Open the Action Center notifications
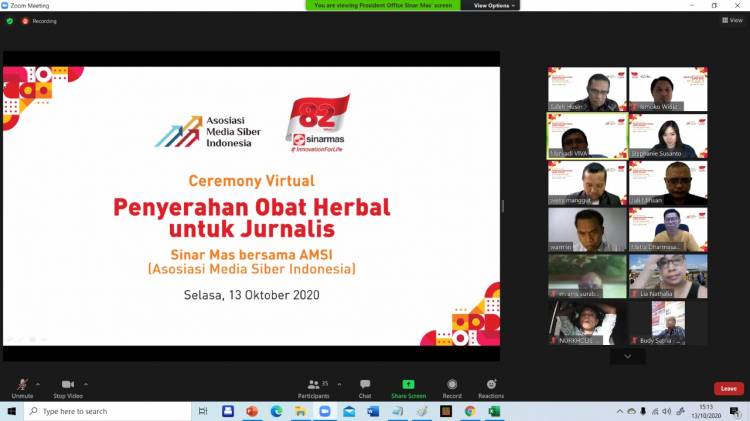750x421 pixels. pyautogui.click(x=735, y=411)
